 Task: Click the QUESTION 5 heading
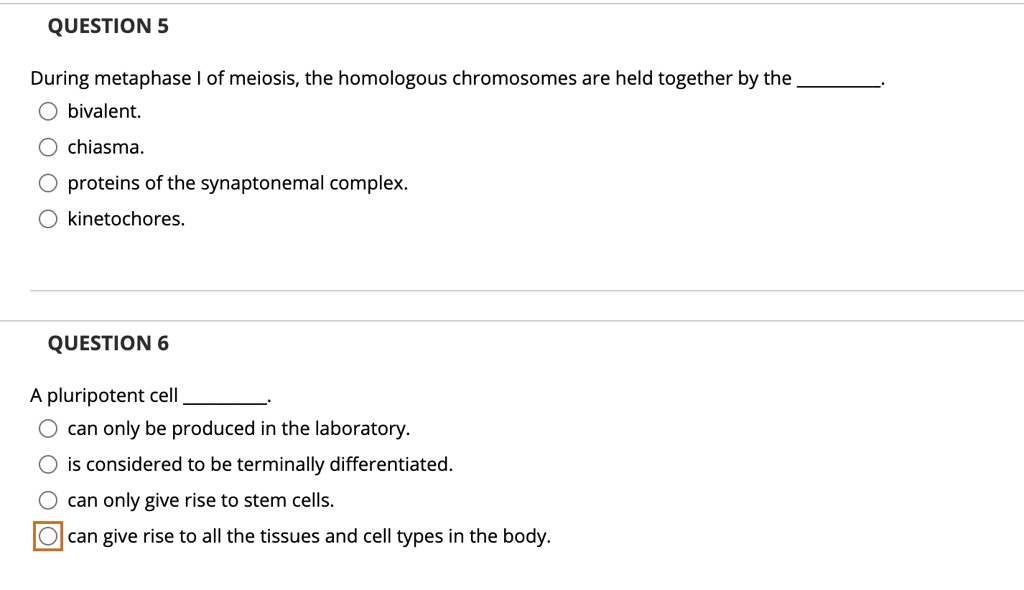[110, 26]
